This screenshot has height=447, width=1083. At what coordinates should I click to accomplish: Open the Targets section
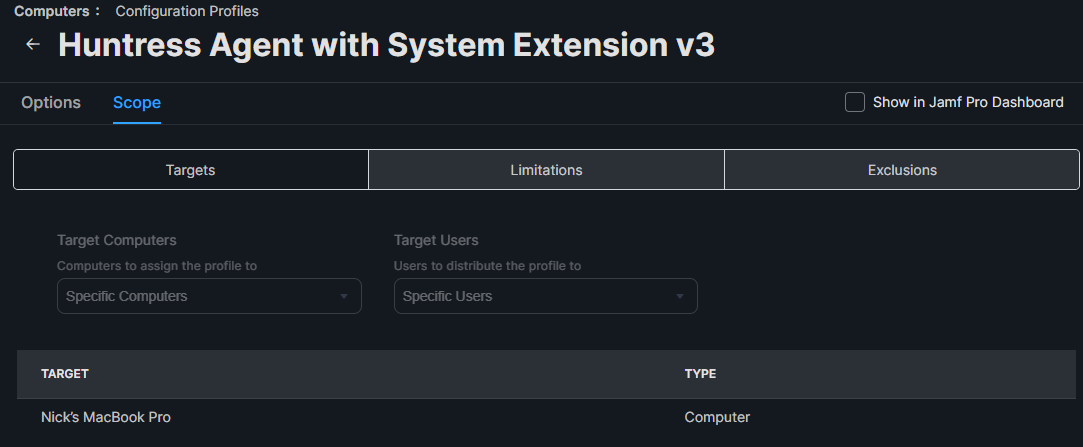click(191, 170)
